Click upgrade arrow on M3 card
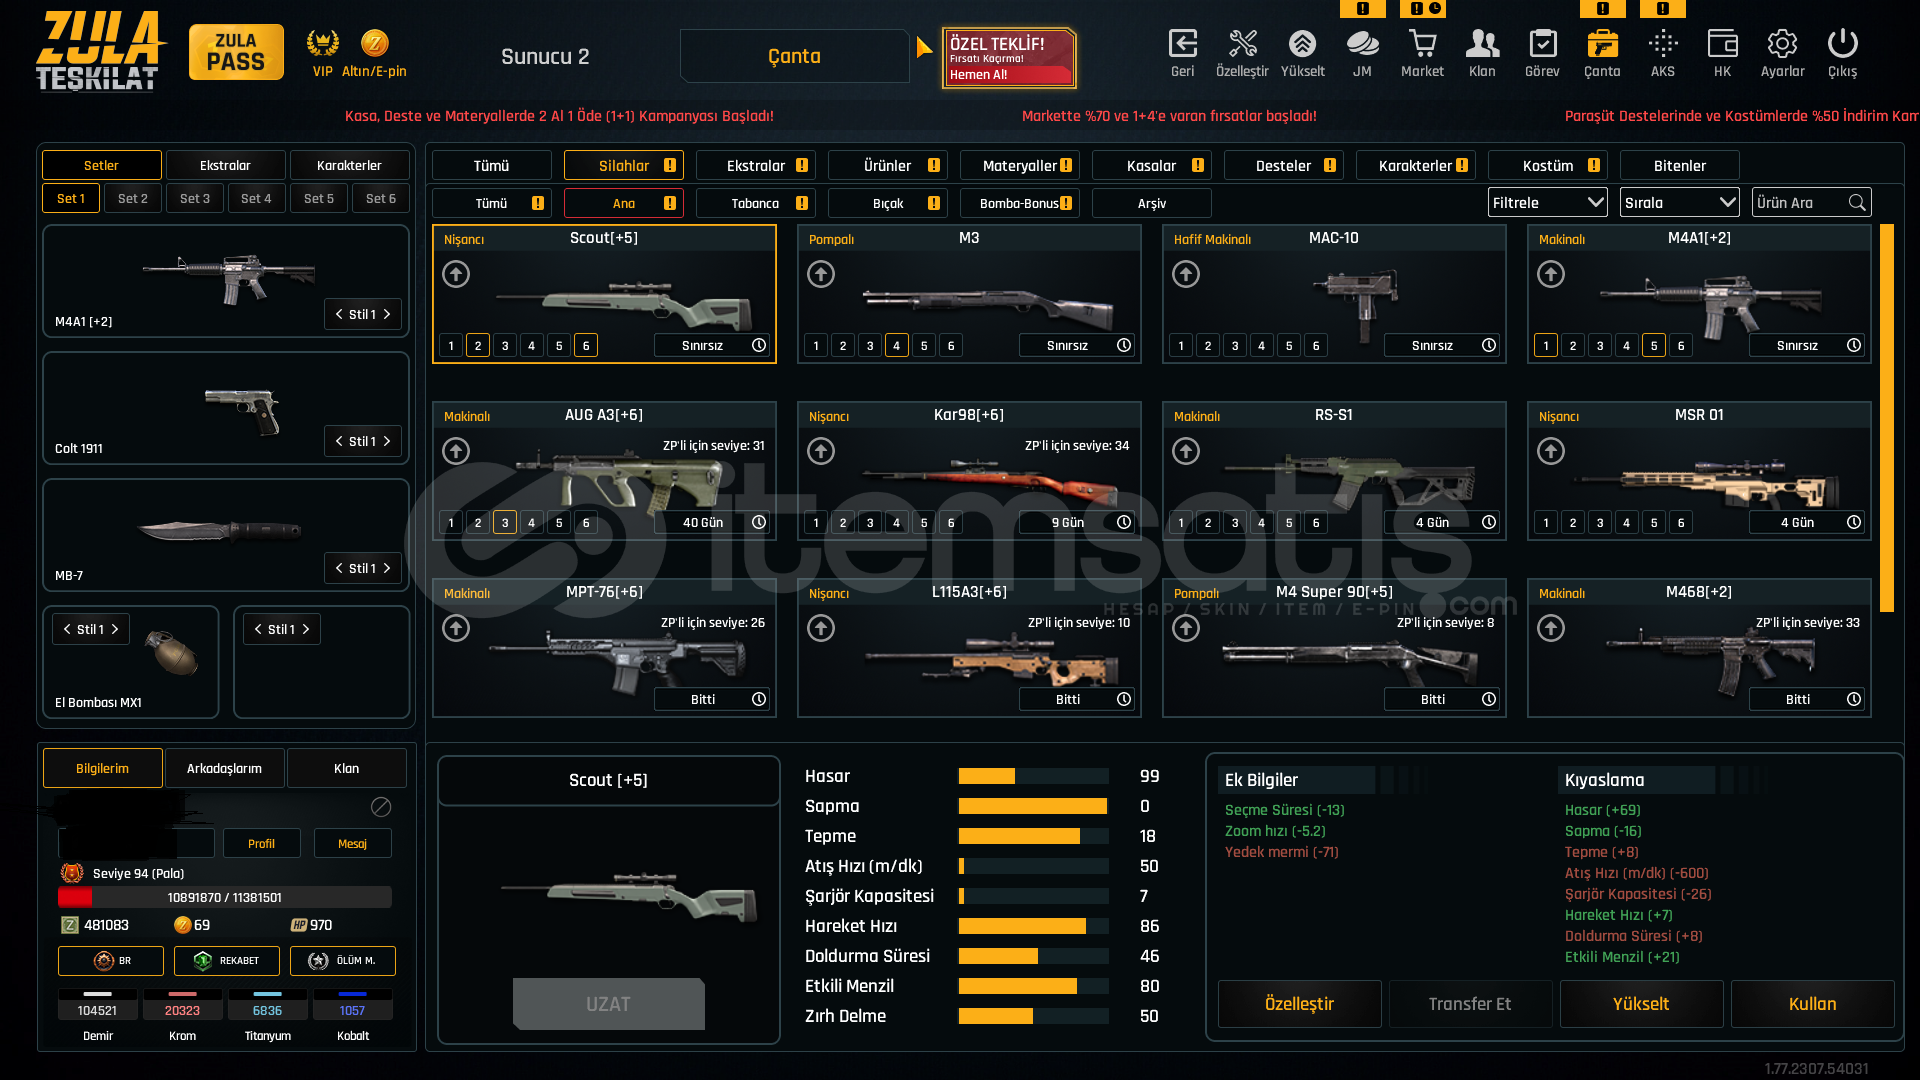This screenshot has height=1080, width=1920. [x=821, y=274]
